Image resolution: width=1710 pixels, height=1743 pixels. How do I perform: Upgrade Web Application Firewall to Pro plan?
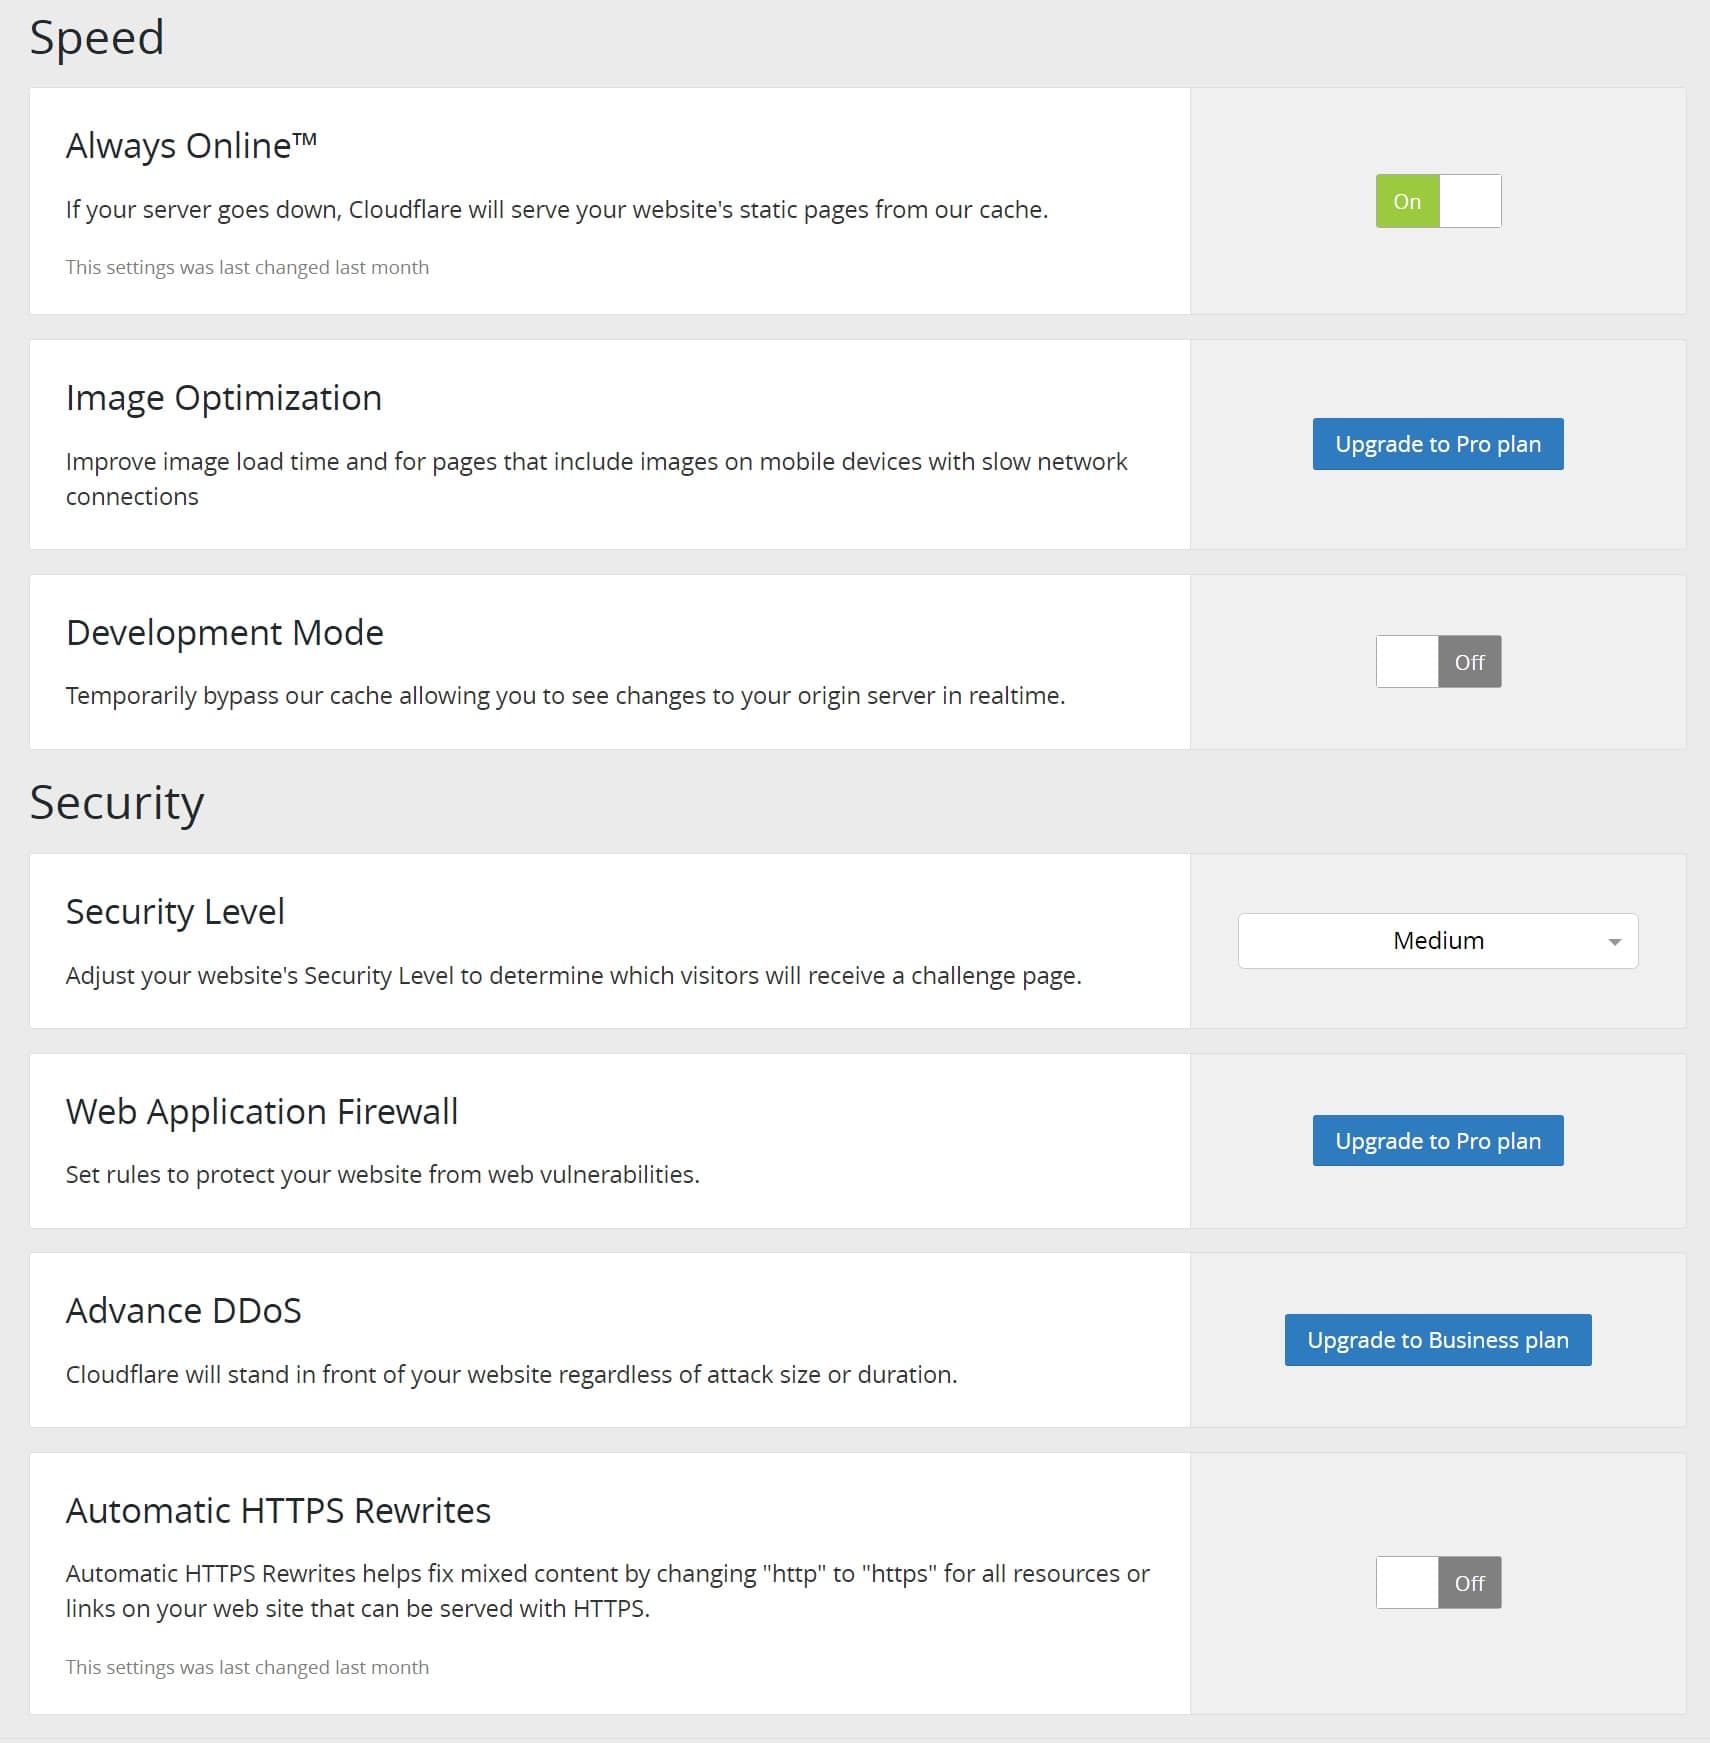pos(1437,1140)
